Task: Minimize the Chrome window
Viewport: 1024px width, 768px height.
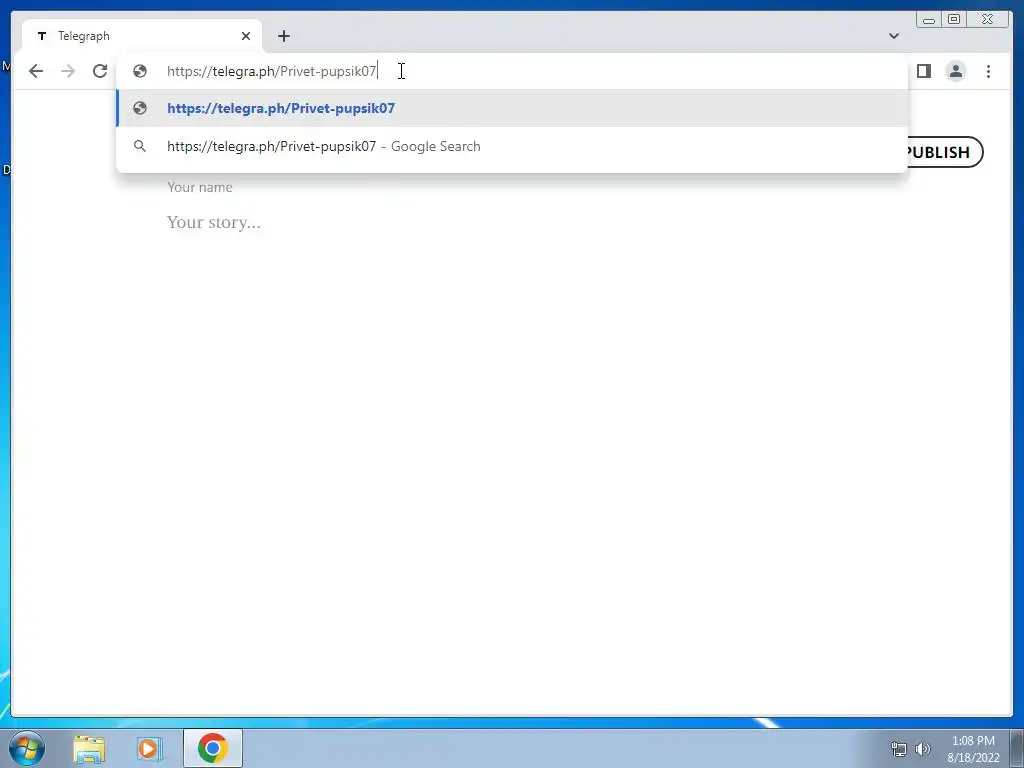Action: (x=929, y=20)
